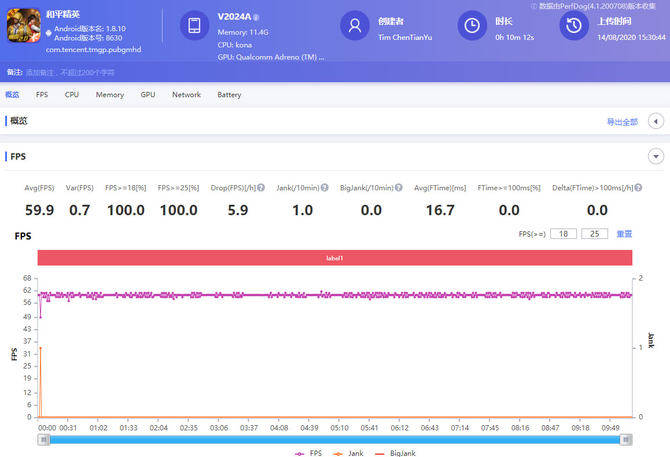This screenshot has width=670, height=457.
Task: Switch to the CPU tab
Action: point(72,95)
